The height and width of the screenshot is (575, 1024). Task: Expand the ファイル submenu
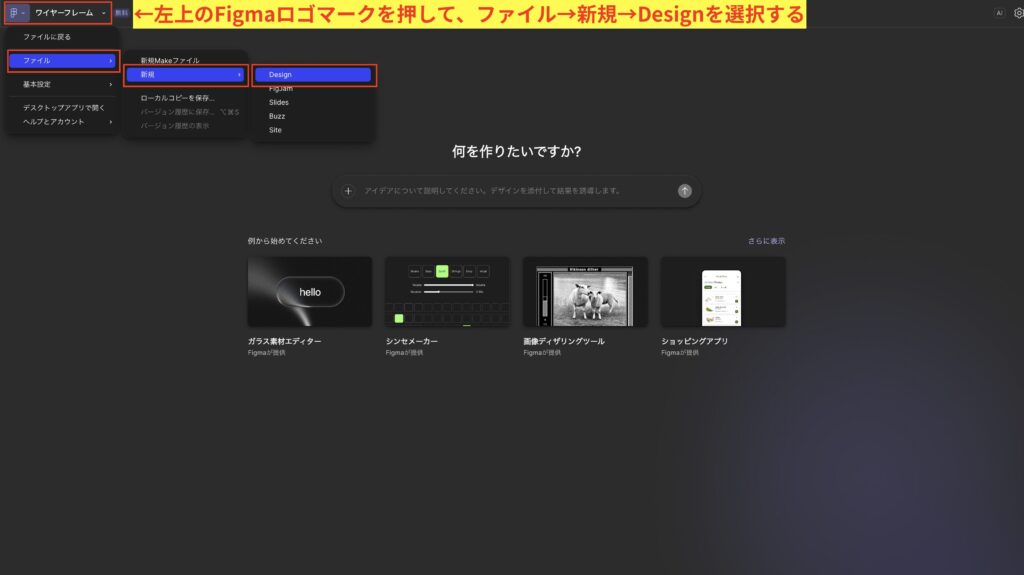click(62, 61)
